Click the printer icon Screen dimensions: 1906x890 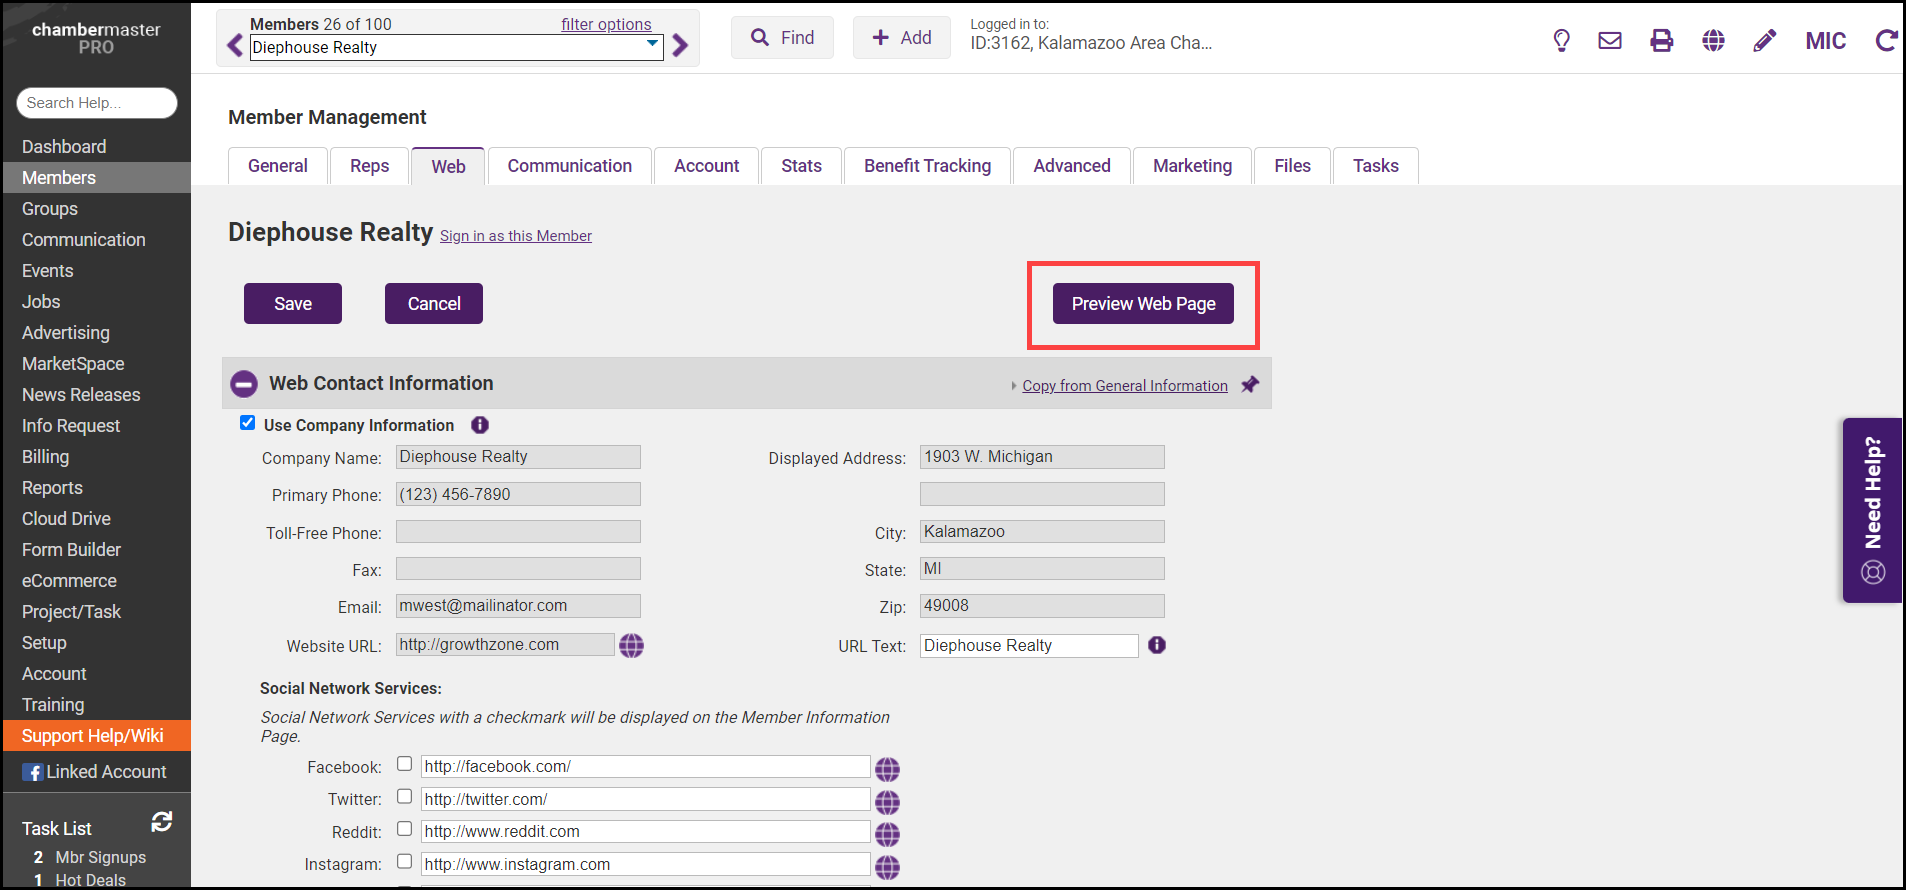pyautogui.click(x=1661, y=41)
